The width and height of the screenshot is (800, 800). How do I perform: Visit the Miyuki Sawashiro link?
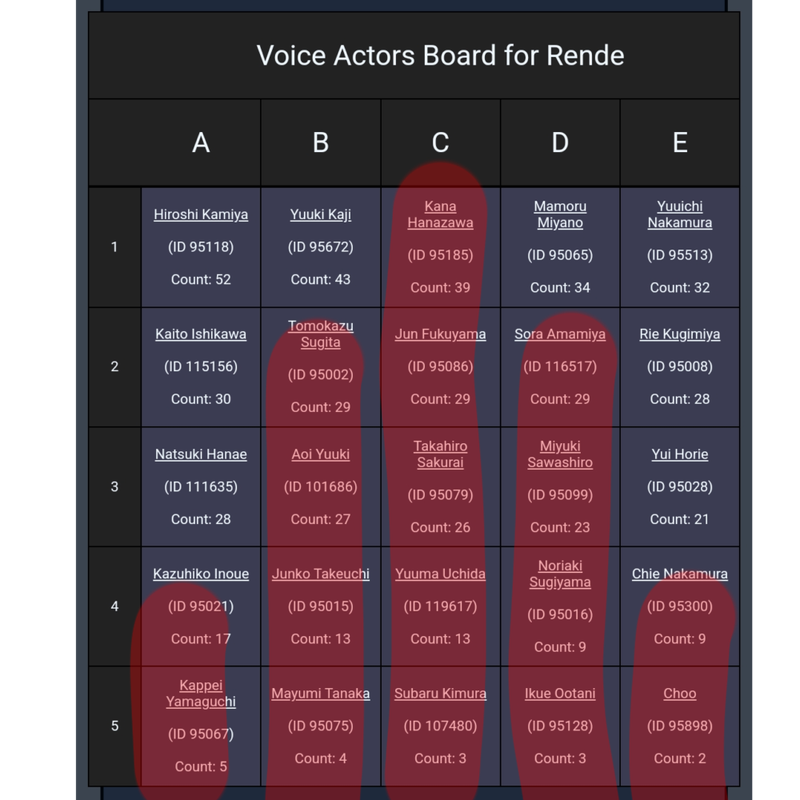coord(560,454)
